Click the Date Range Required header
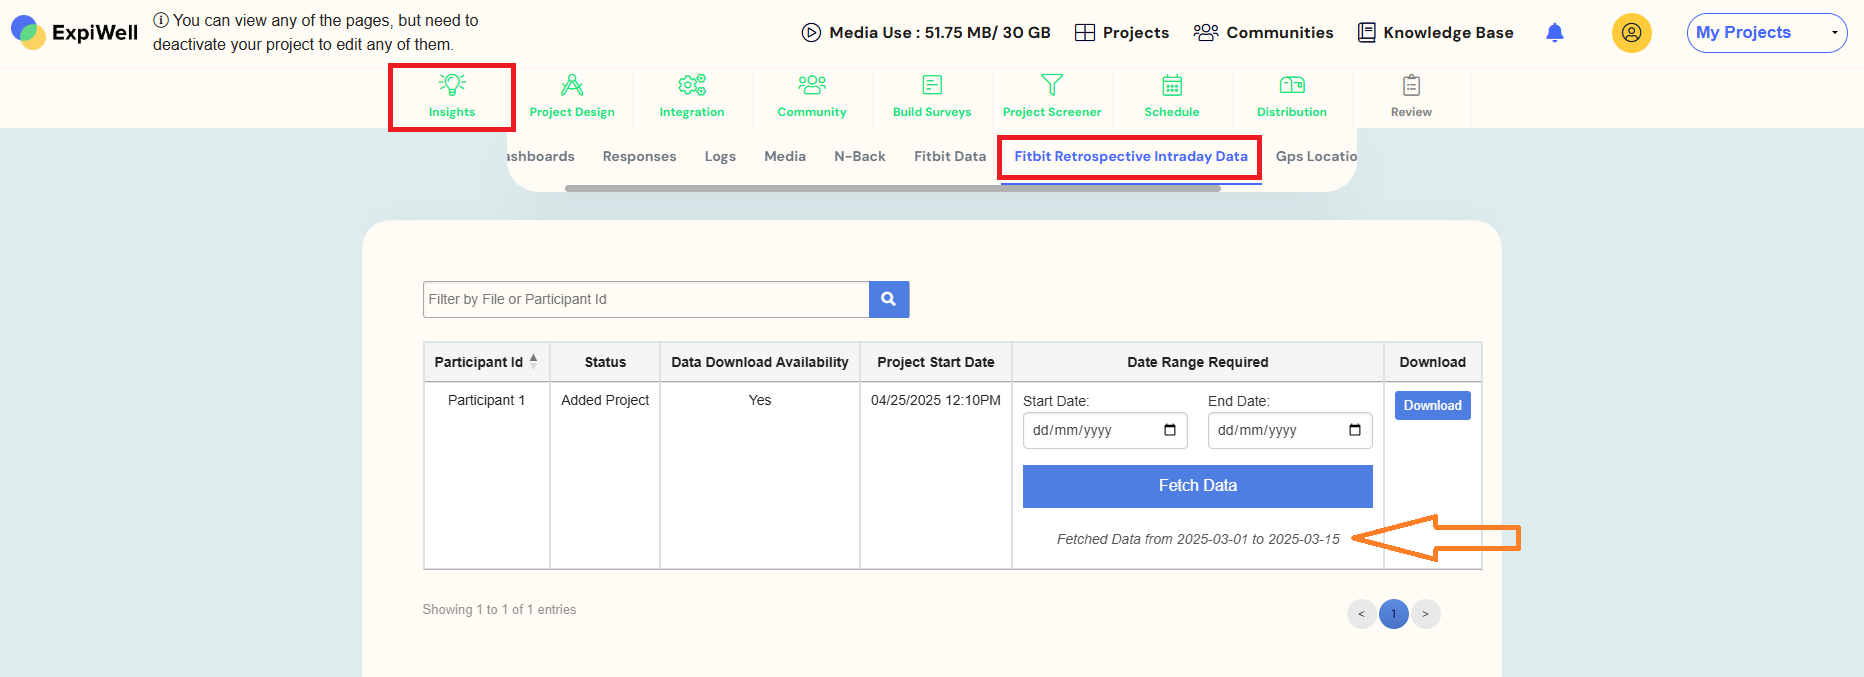 click(1198, 362)
